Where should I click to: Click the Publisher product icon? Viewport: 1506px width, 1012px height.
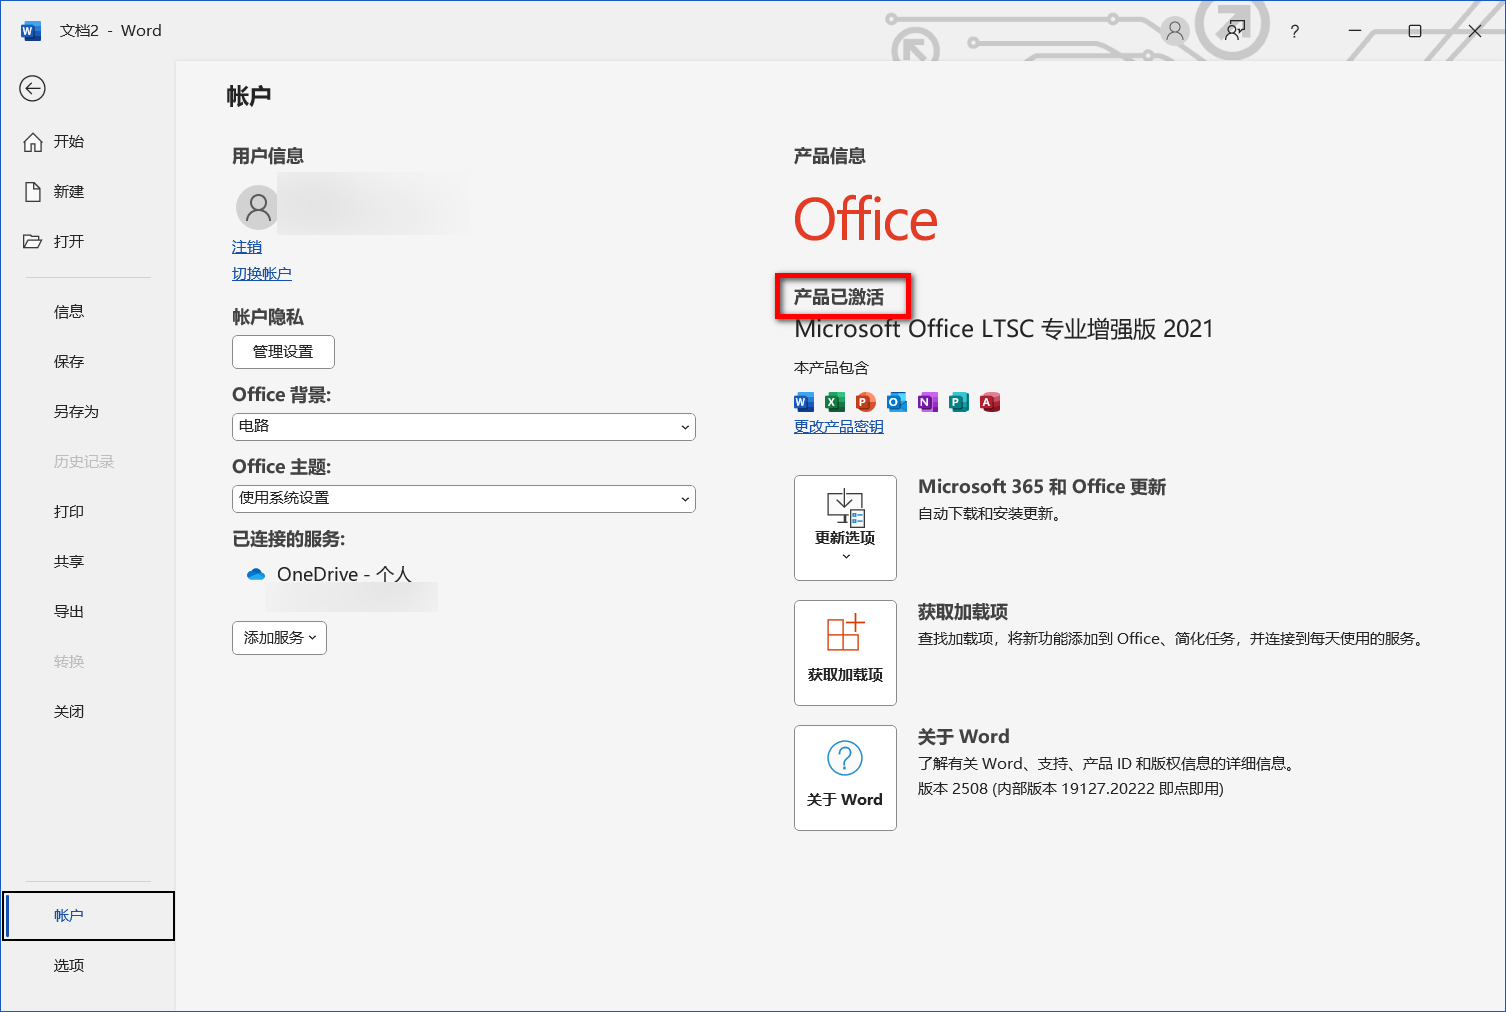tap(959, 403)
